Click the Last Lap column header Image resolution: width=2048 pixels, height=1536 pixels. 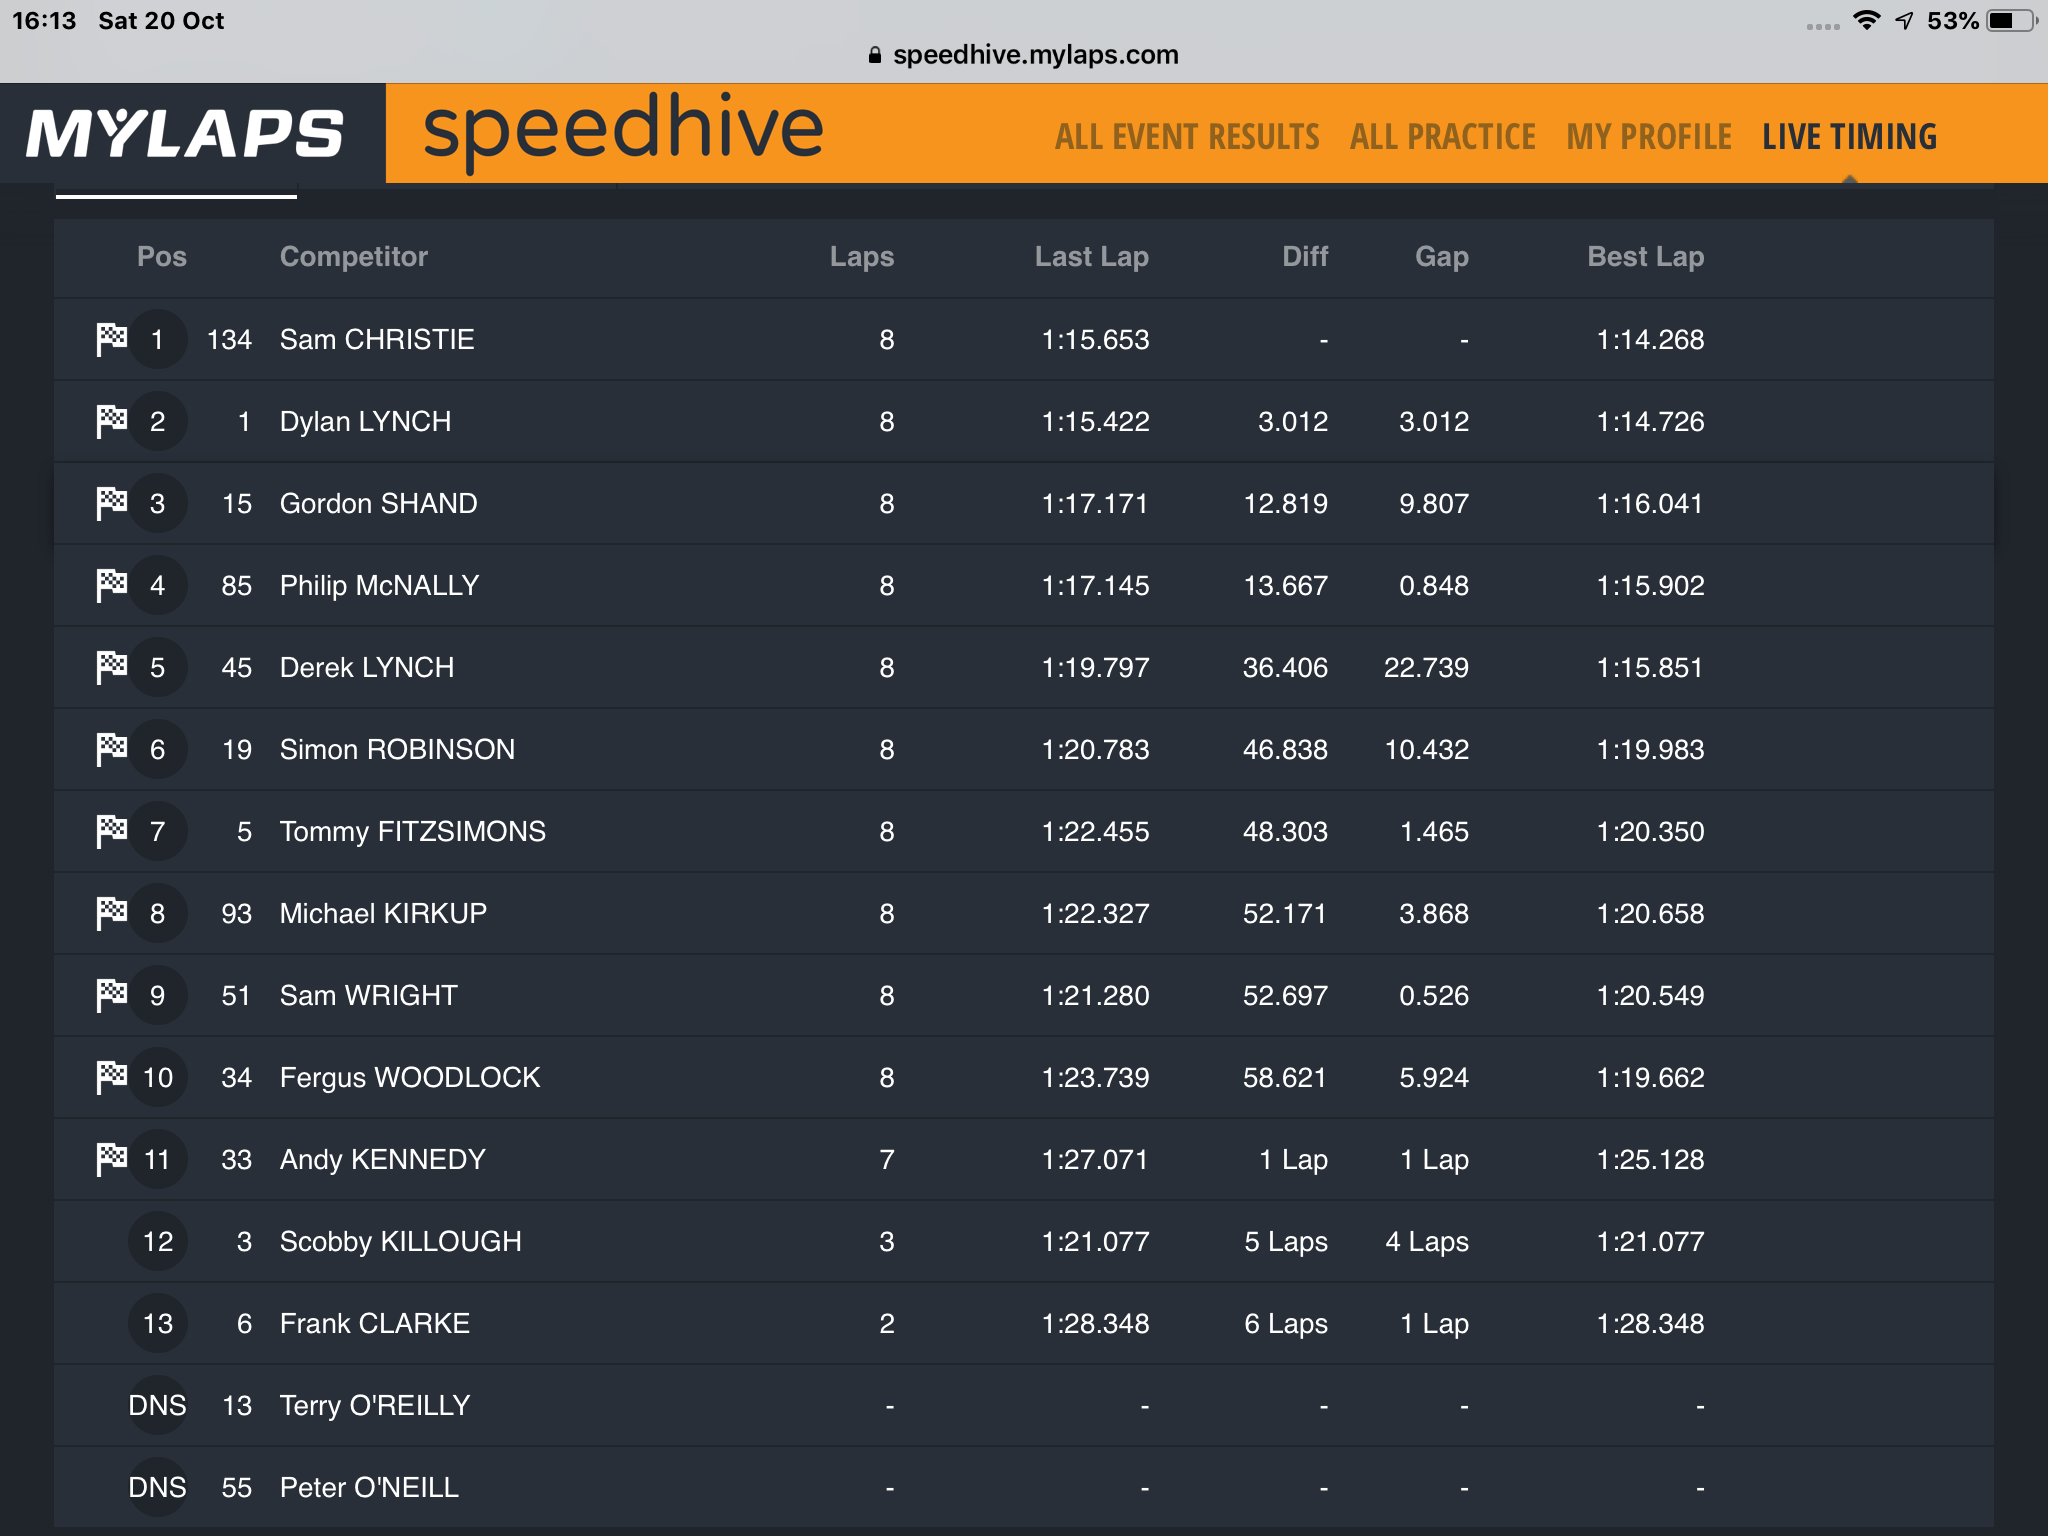1091,257
